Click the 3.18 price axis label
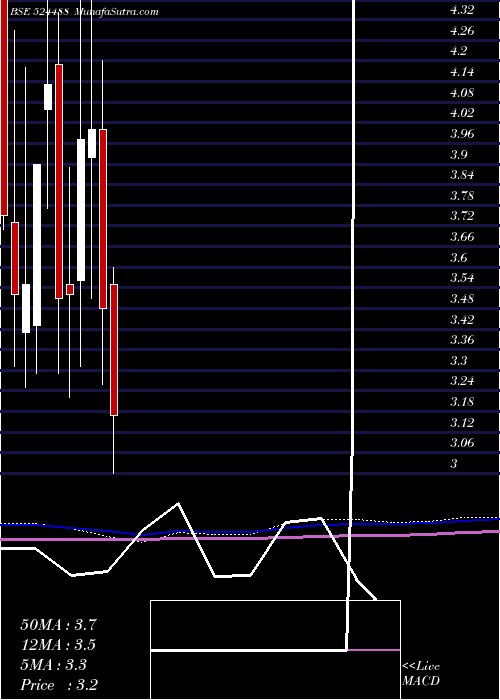The height and width of the screenshot is (700, 500). pyautogui.click(x=462, y=402)
